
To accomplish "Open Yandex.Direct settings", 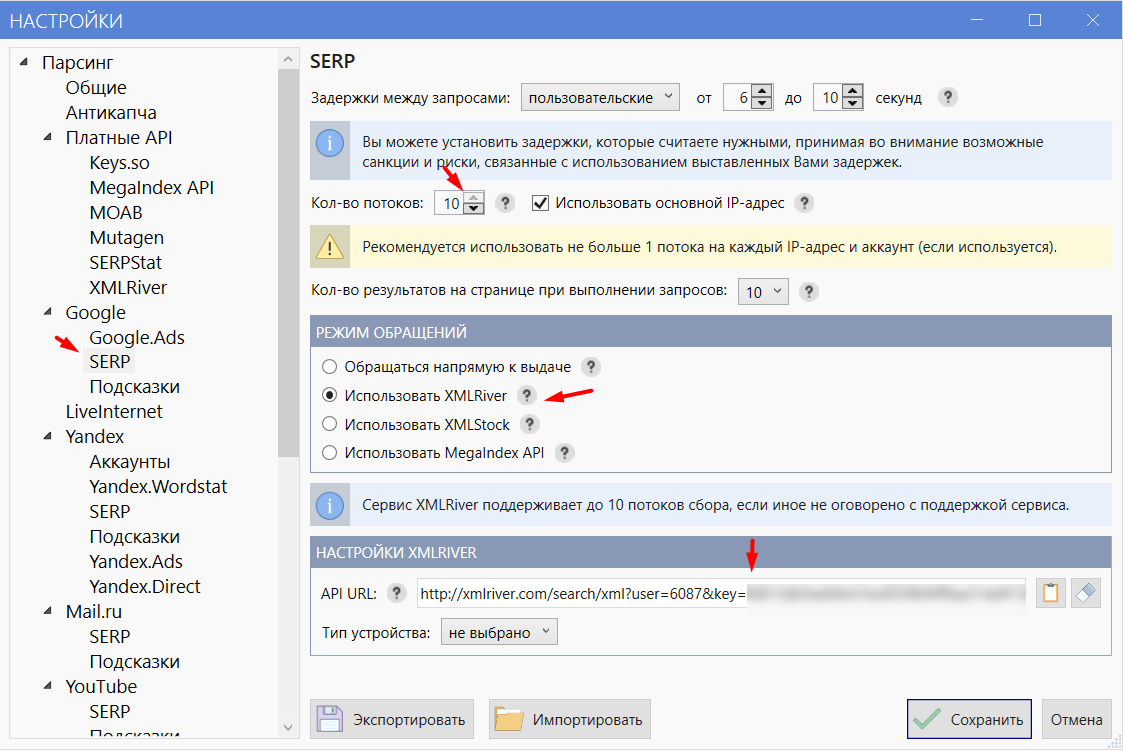I will (x=145, y=586).
